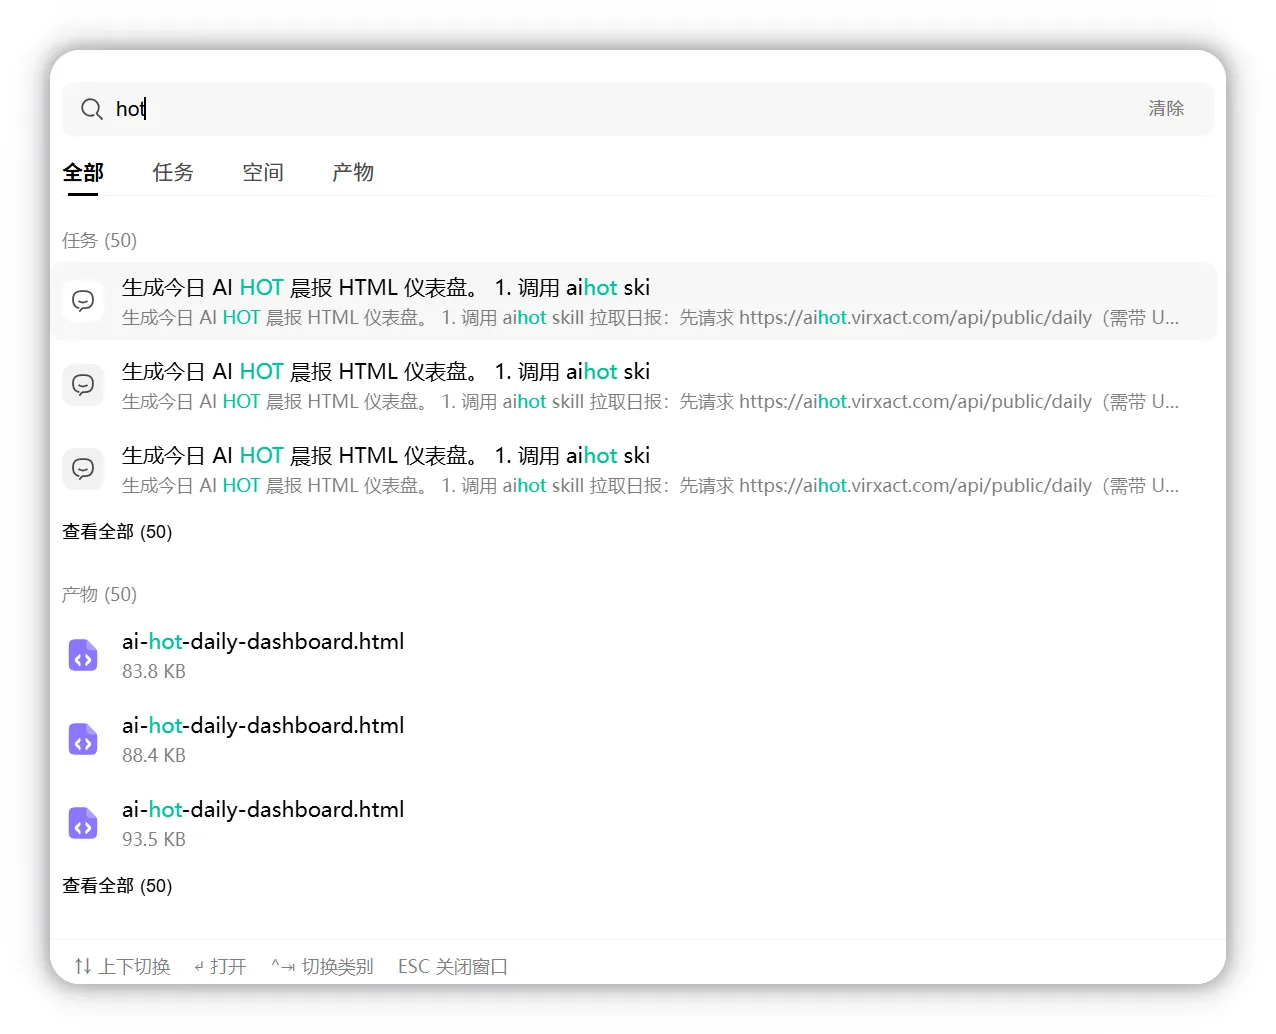This screenshot has width=1276, height=1034.
Task: View all 50 results under 产物 section
Action: click(117, 886)
